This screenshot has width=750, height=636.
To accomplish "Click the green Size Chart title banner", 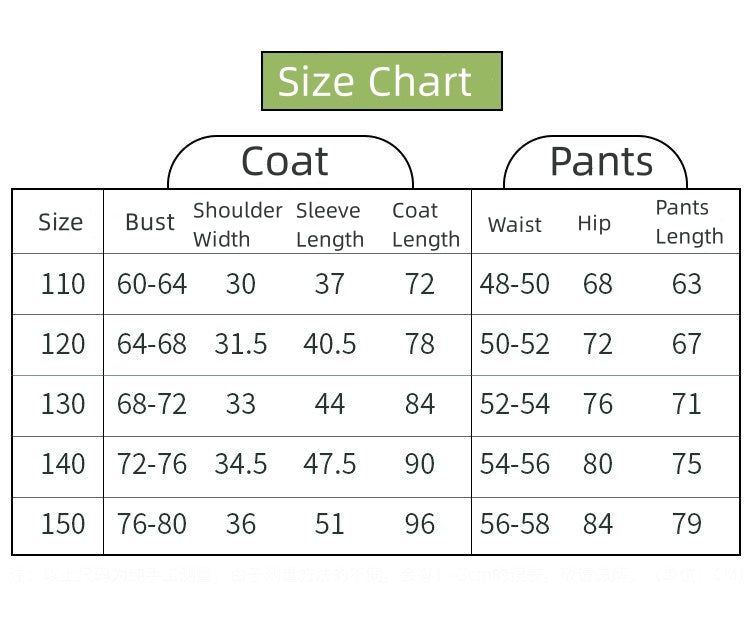I will (x=382, y=81).
